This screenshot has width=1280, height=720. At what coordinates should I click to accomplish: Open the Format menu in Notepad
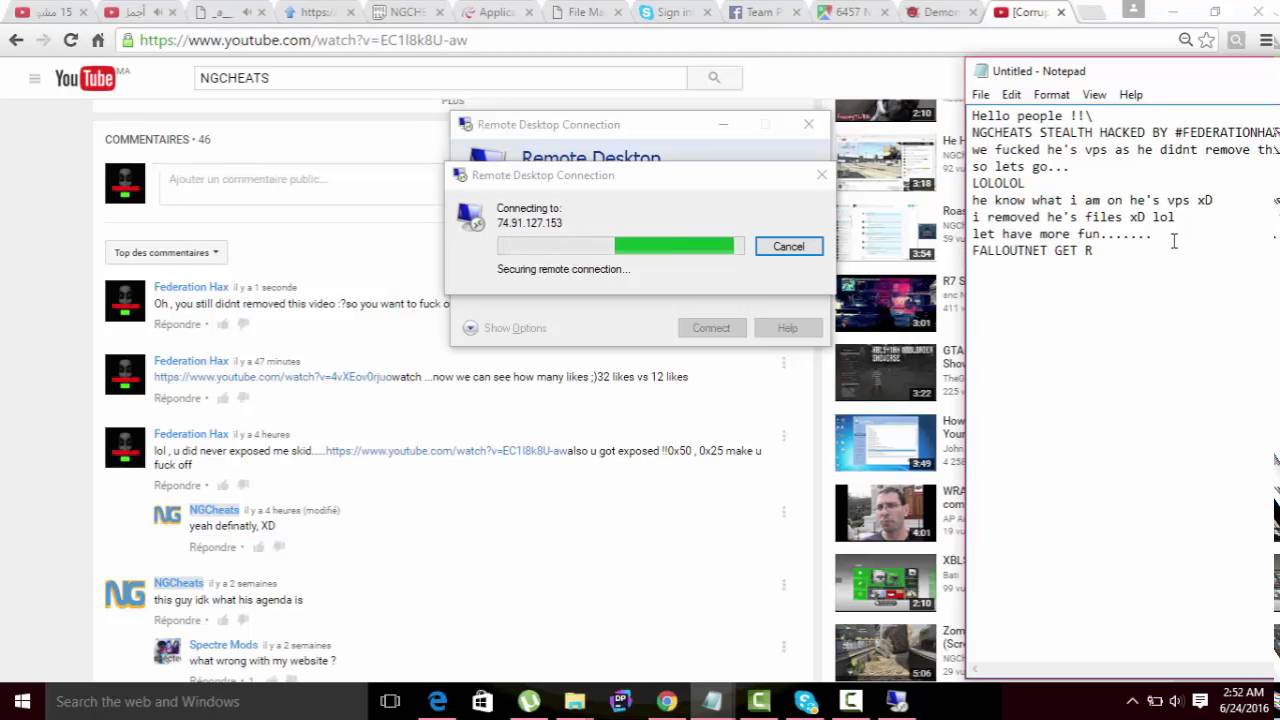click(1051, 94)
